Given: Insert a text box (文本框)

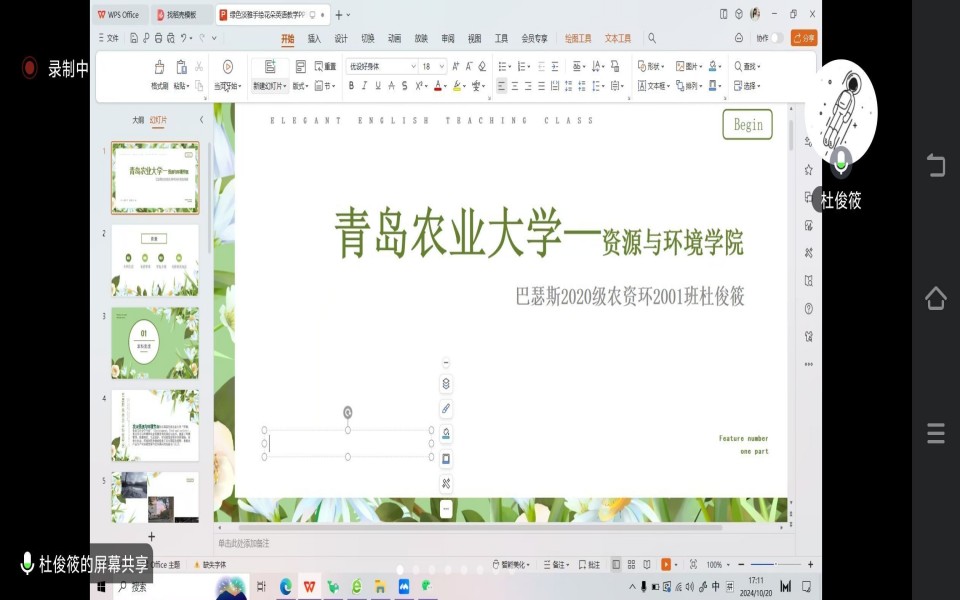Looking at the screenshot, I should 653,86.
